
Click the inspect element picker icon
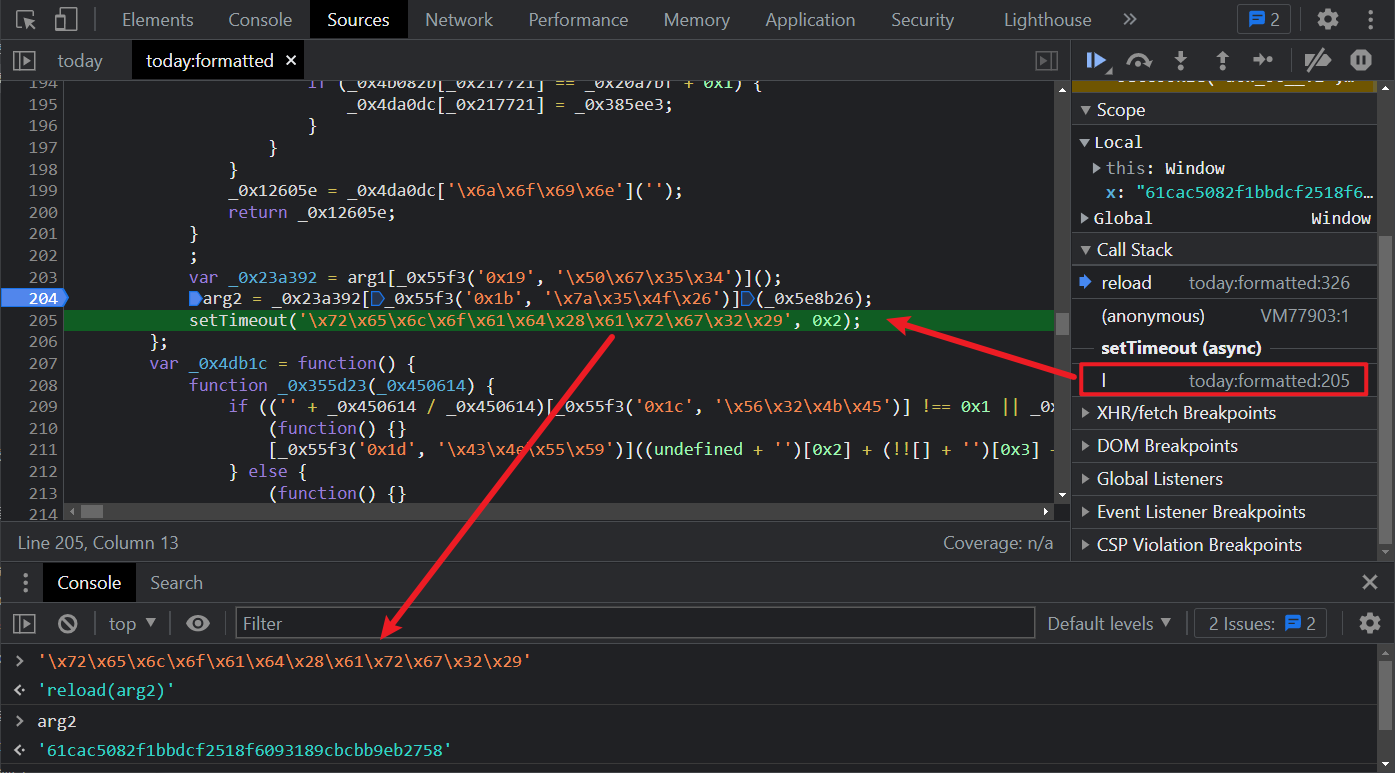pos(27,20)
